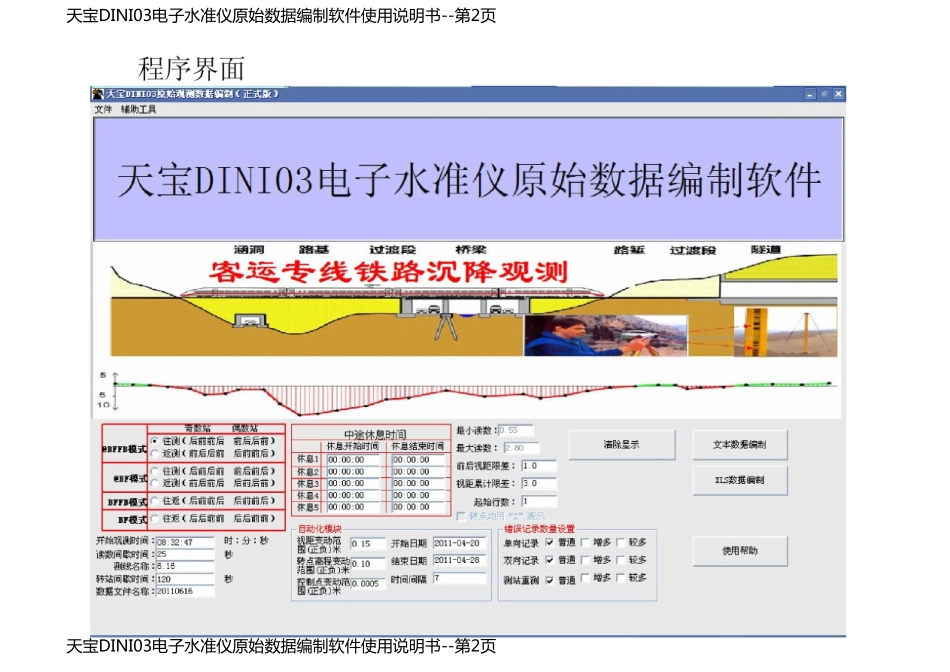The height and width of the screenshot is (672, 950).
Task: Click 休息3 休息开始时间 field
Action: pos(353,484)
